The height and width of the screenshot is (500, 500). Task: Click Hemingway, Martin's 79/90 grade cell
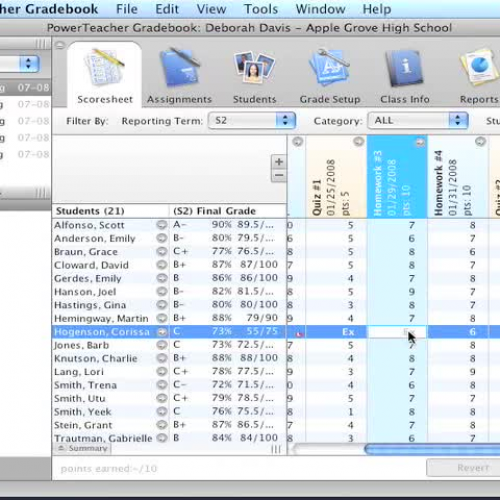pos(262,318)
